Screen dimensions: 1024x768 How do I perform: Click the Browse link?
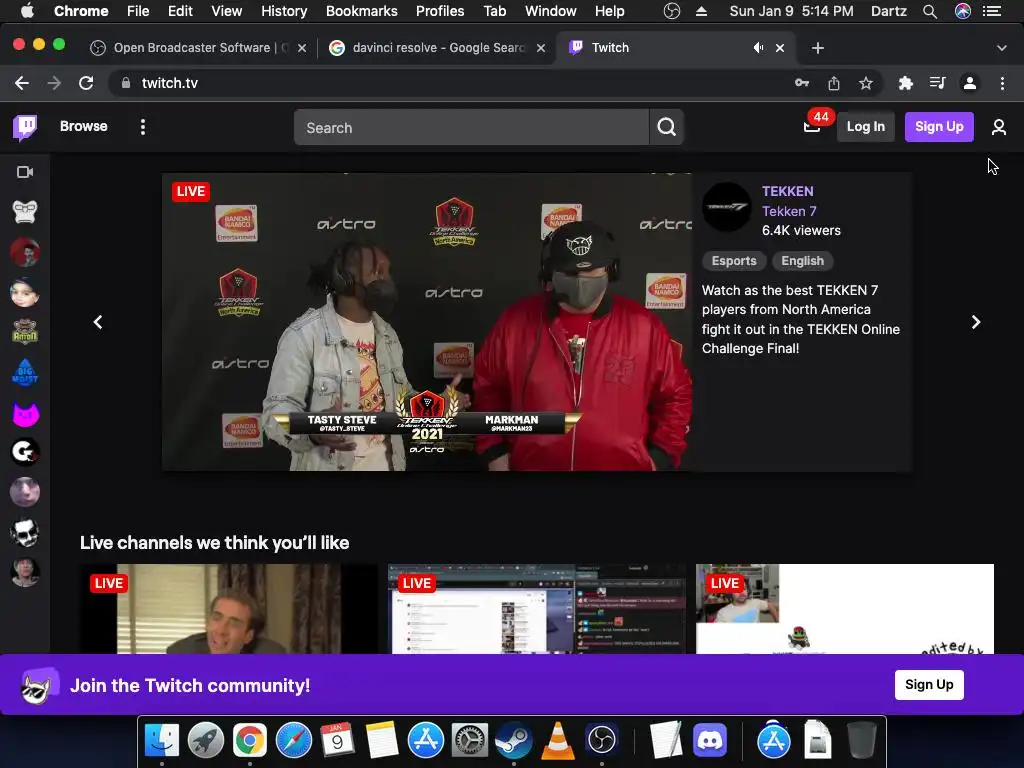84,126
